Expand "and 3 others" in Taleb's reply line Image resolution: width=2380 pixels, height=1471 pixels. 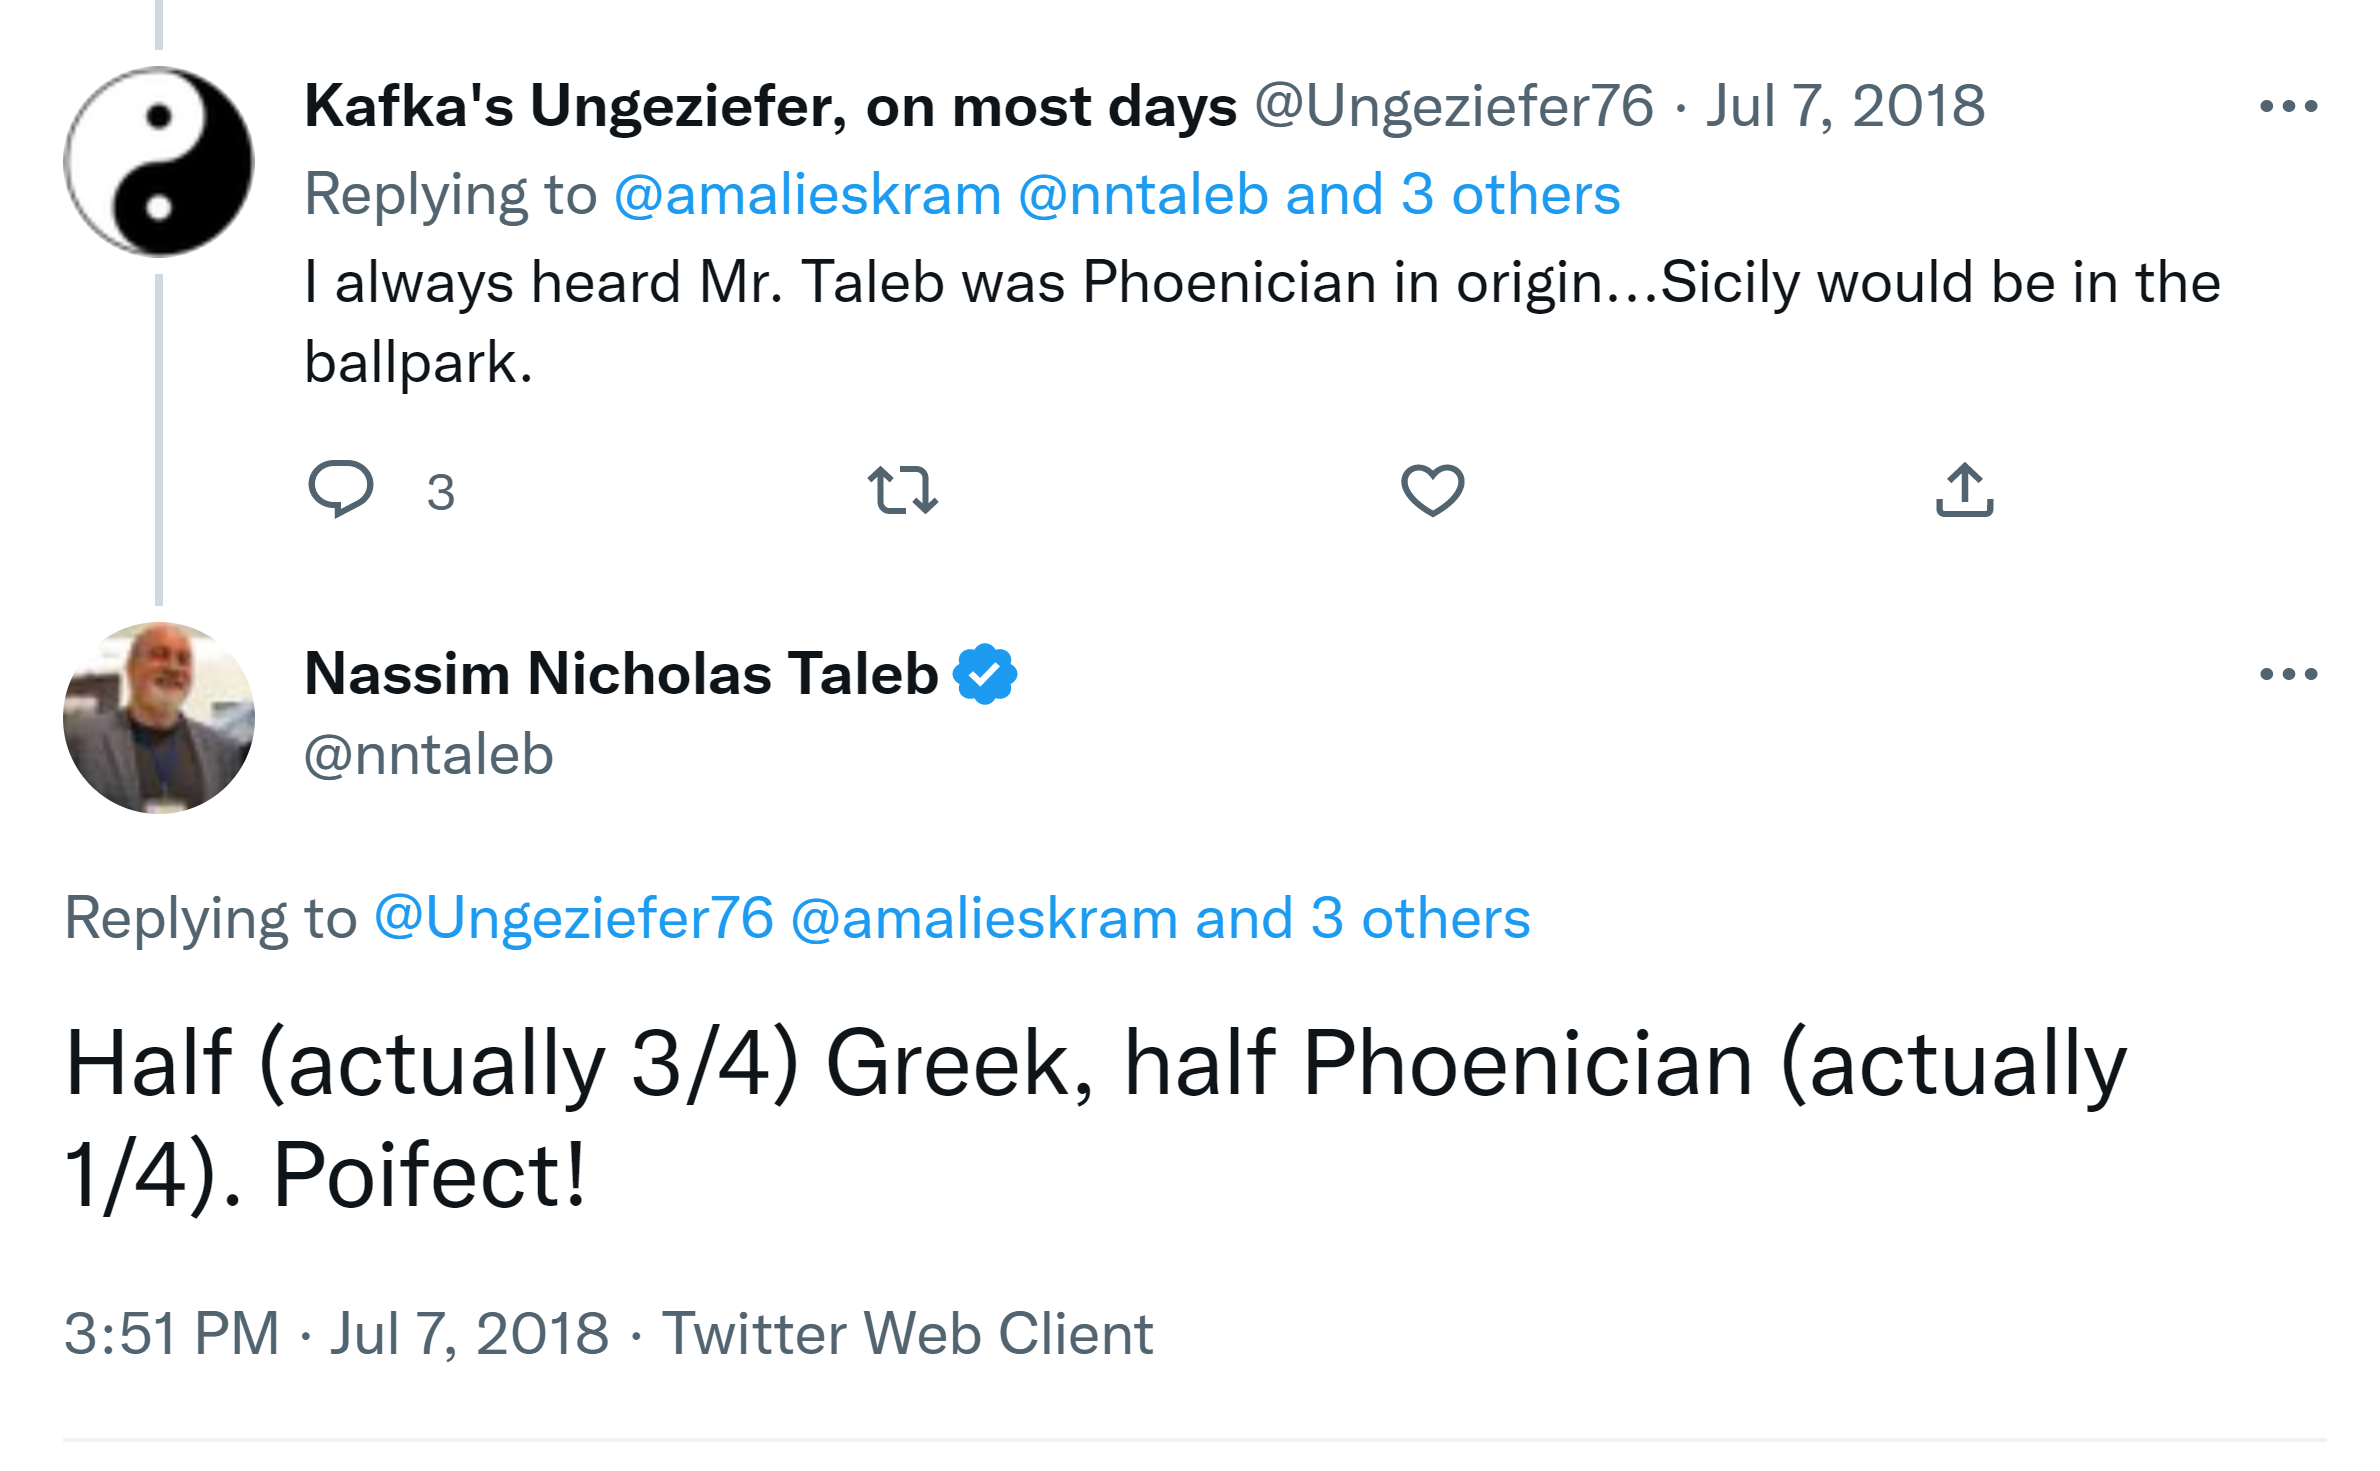point(1363,918)
